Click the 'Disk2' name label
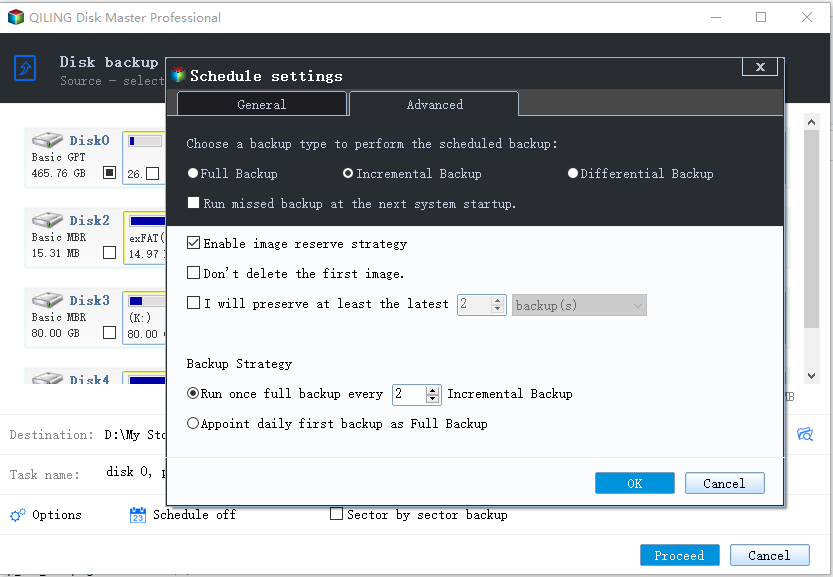 pyautogui.click(x=89, y=220)
